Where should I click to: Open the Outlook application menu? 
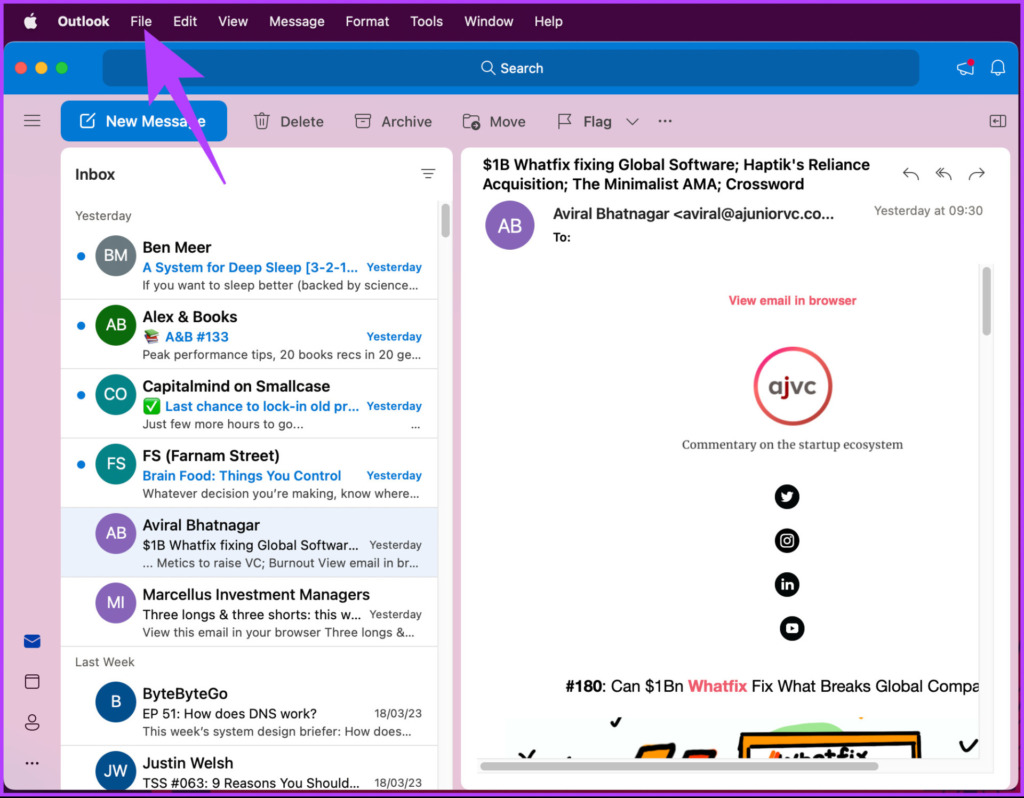tap(83, 22)
